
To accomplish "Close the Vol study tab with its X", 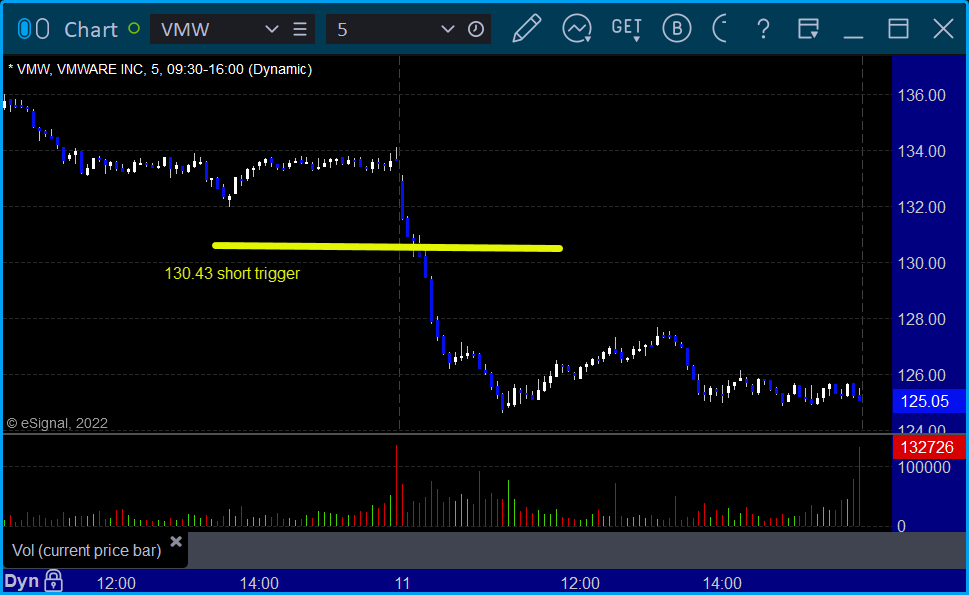I will coord(176,542).
